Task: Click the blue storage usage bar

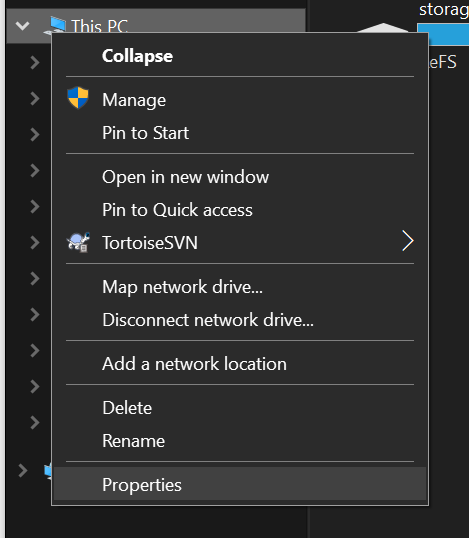Action: point(443,34)
